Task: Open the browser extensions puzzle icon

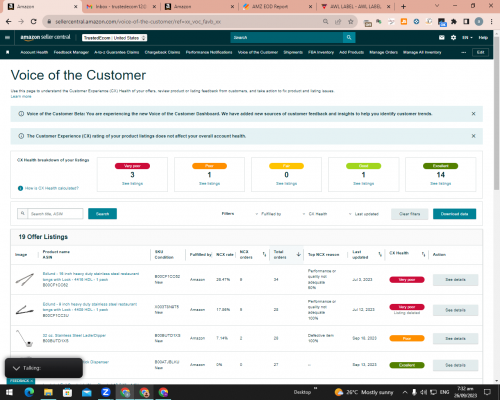Action: (454, 22)
